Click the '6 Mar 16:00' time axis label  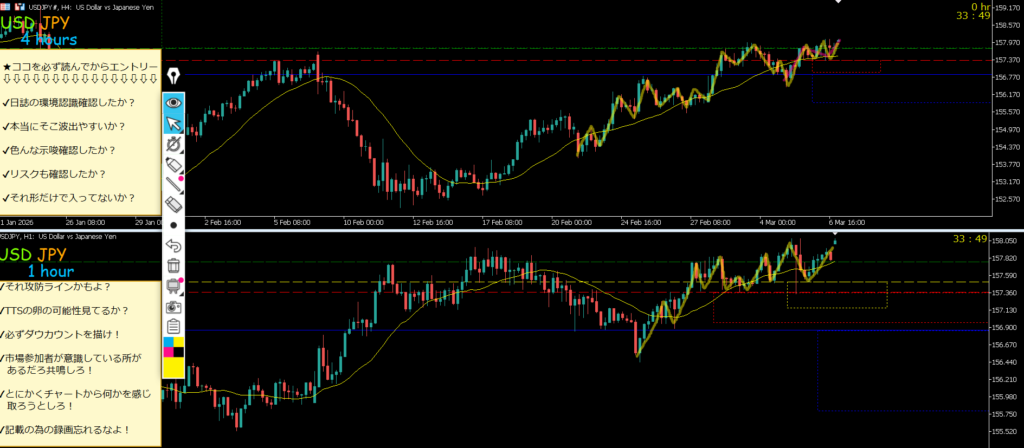pos(847,223)
